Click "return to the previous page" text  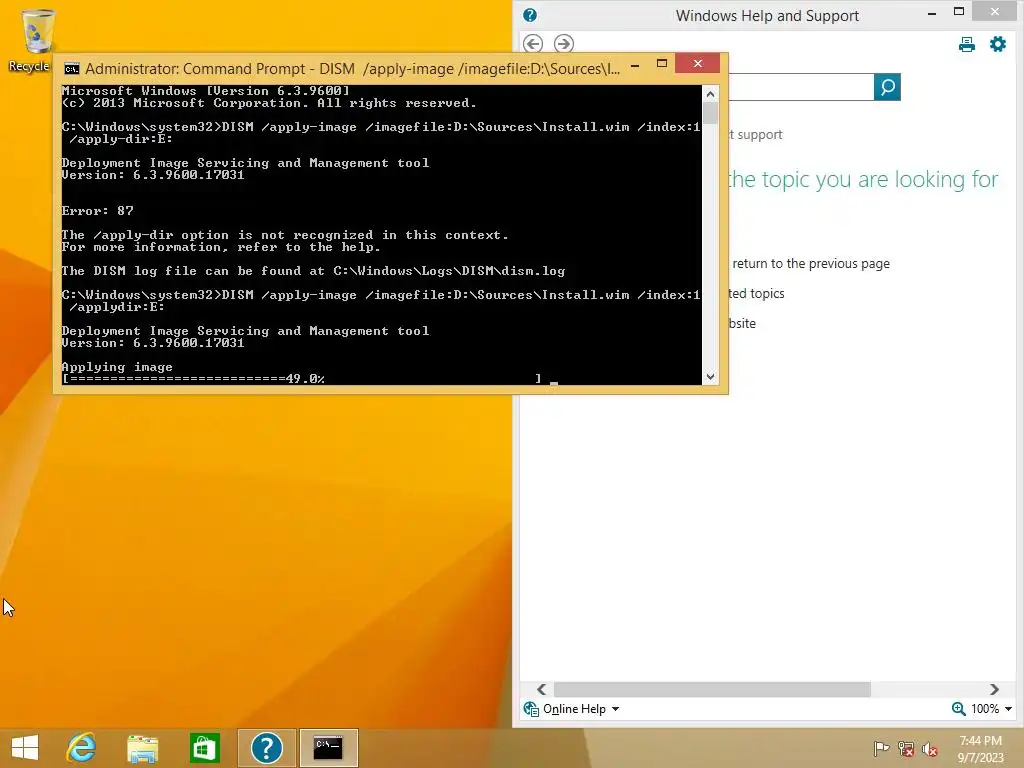[810, 263]
